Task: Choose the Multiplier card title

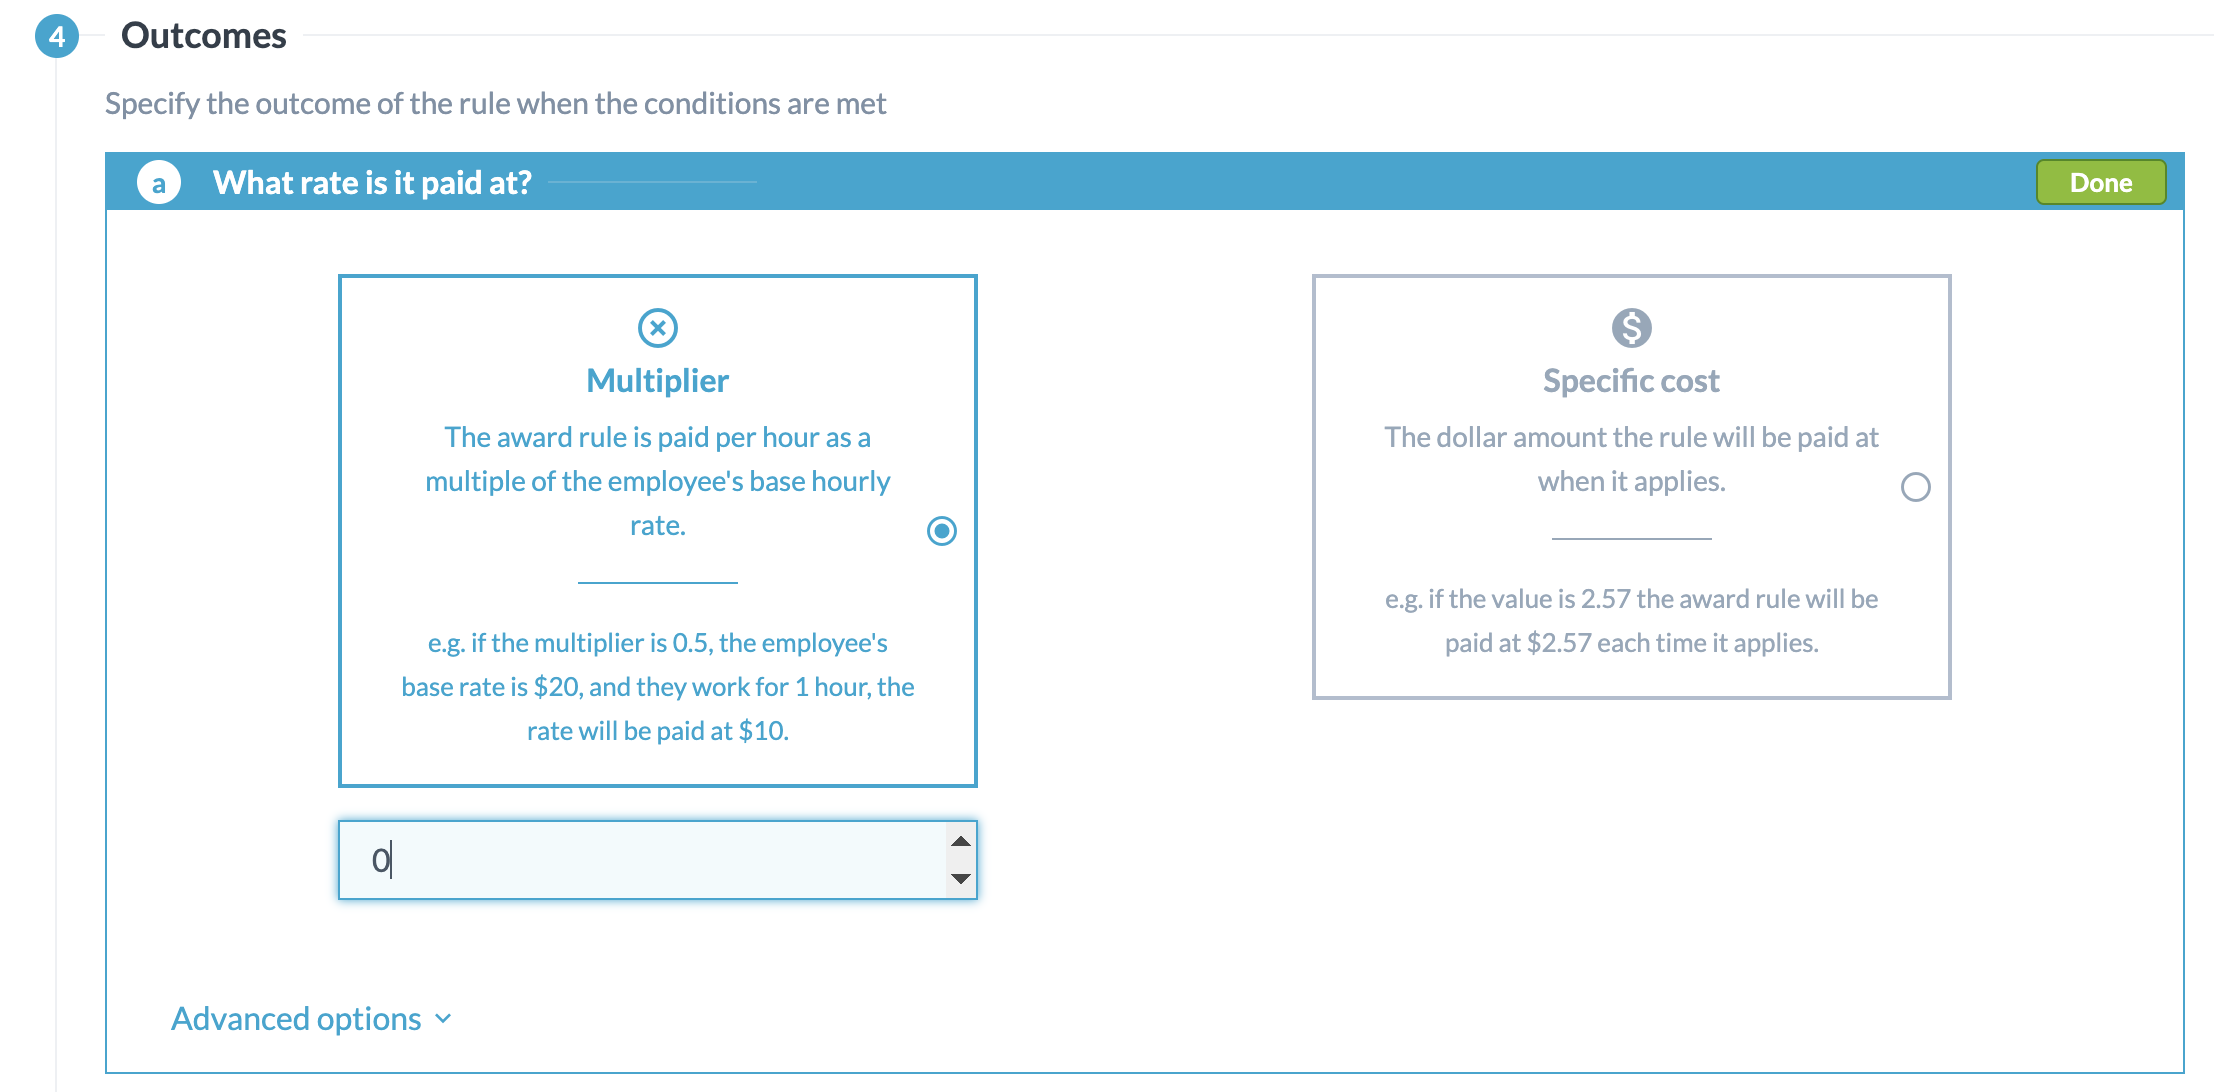Action: click(658, 381)
